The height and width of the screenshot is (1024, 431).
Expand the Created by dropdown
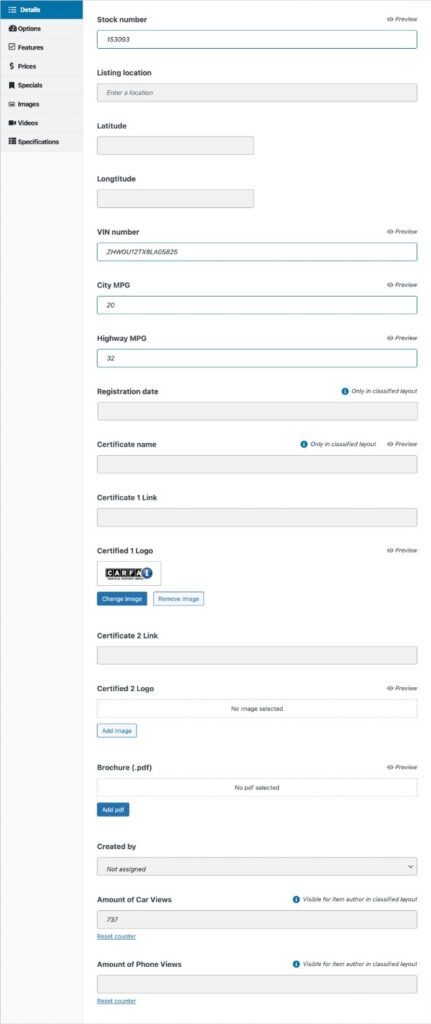tap(257, 866)
